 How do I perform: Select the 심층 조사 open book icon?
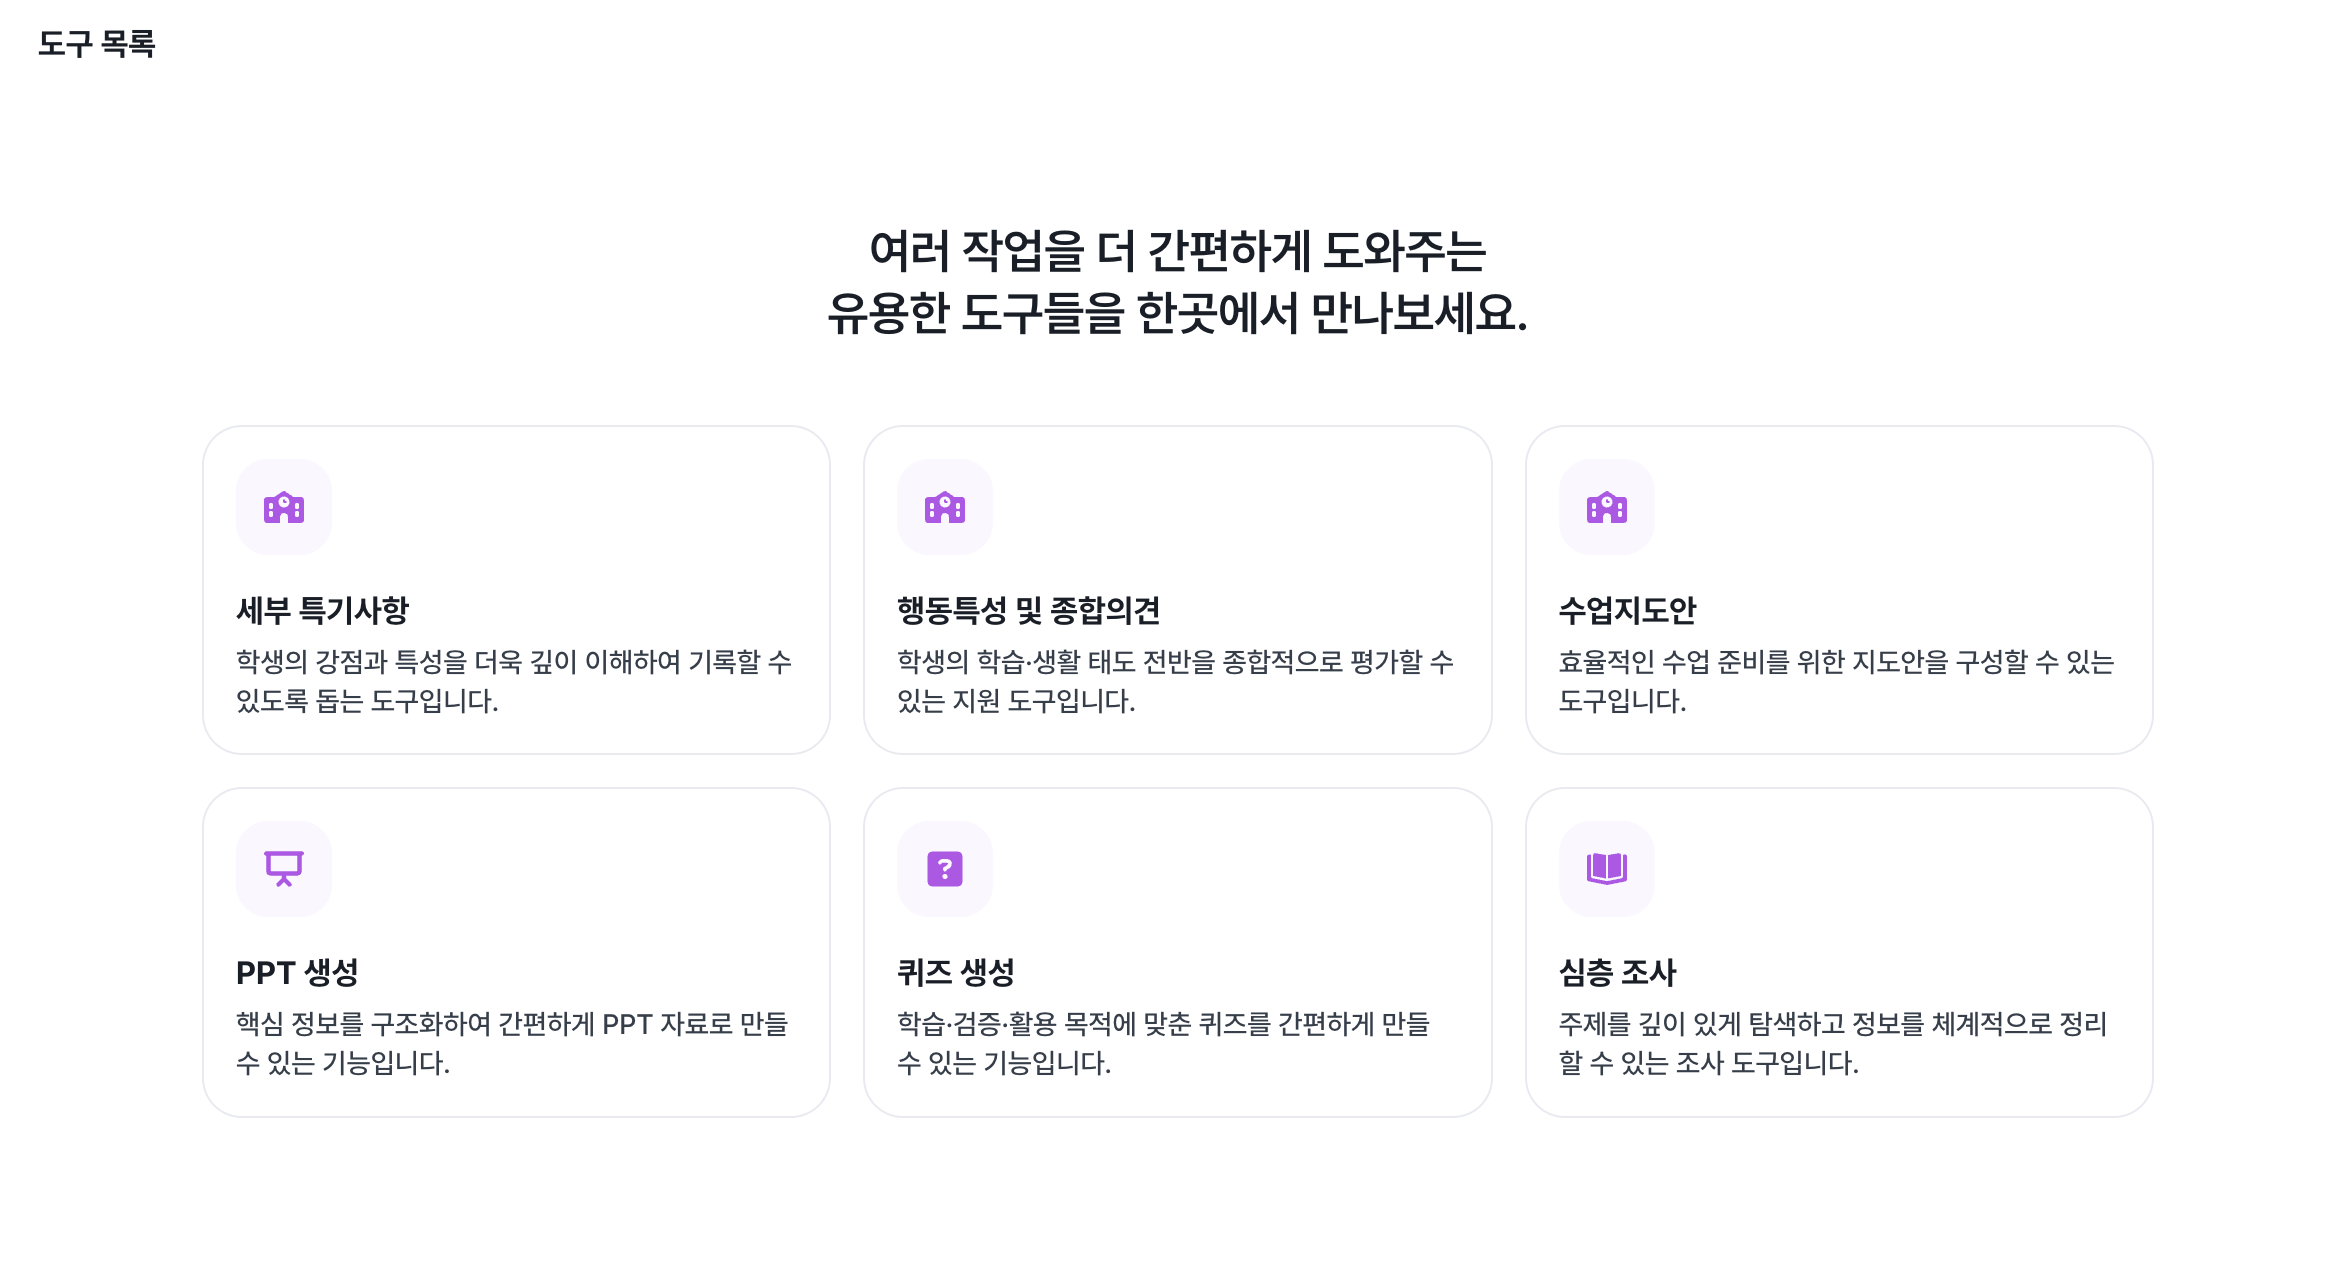pos(1606,869)
